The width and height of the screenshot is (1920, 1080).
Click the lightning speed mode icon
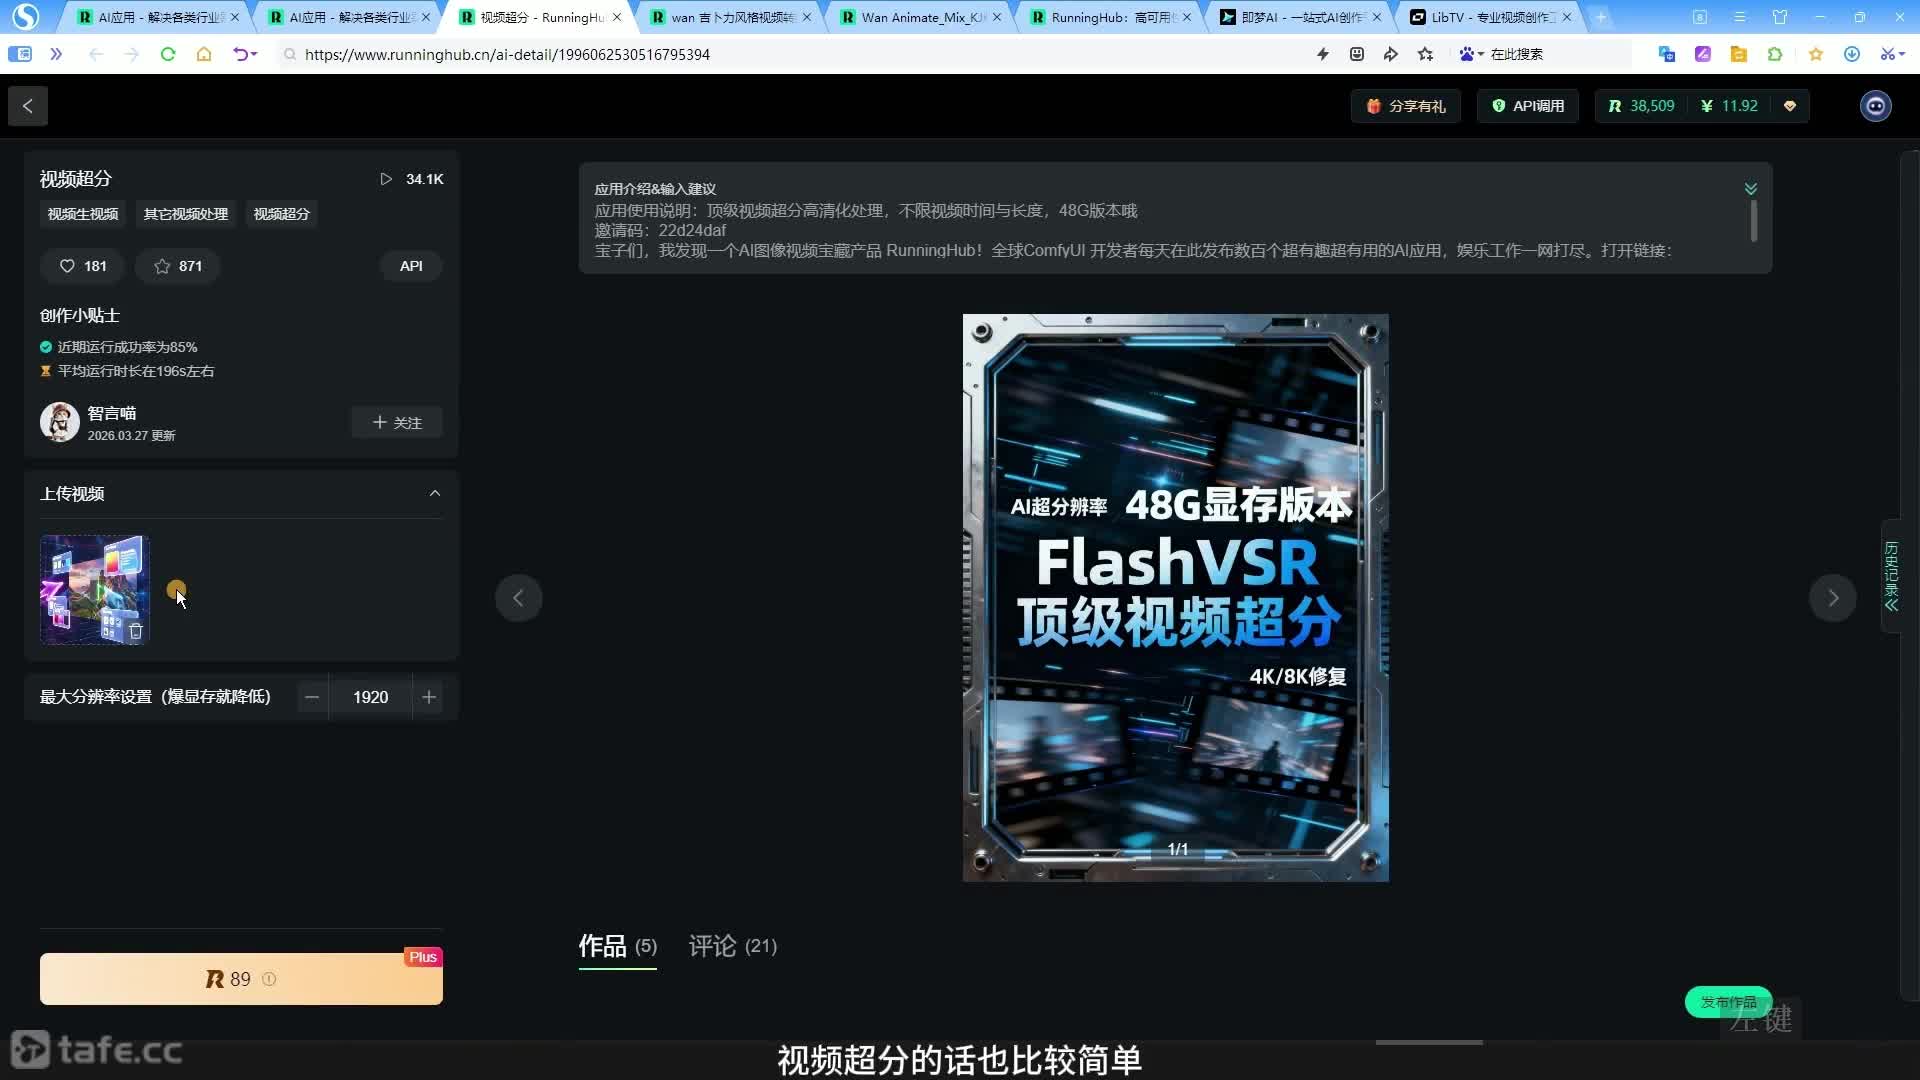1323,54
